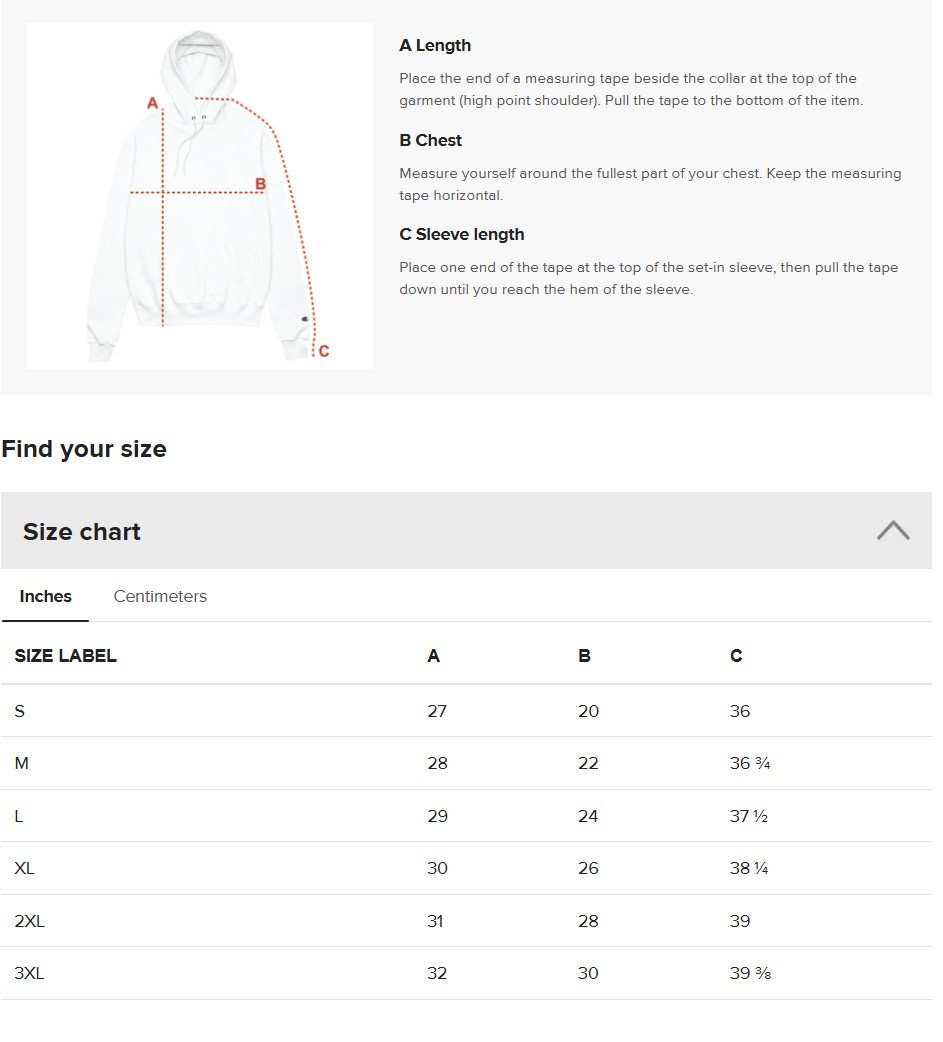Click the SIZE LABEL column header
The width and height of the screenshot is (943, 1042).
pyautogui.click(x=66, y=656)
